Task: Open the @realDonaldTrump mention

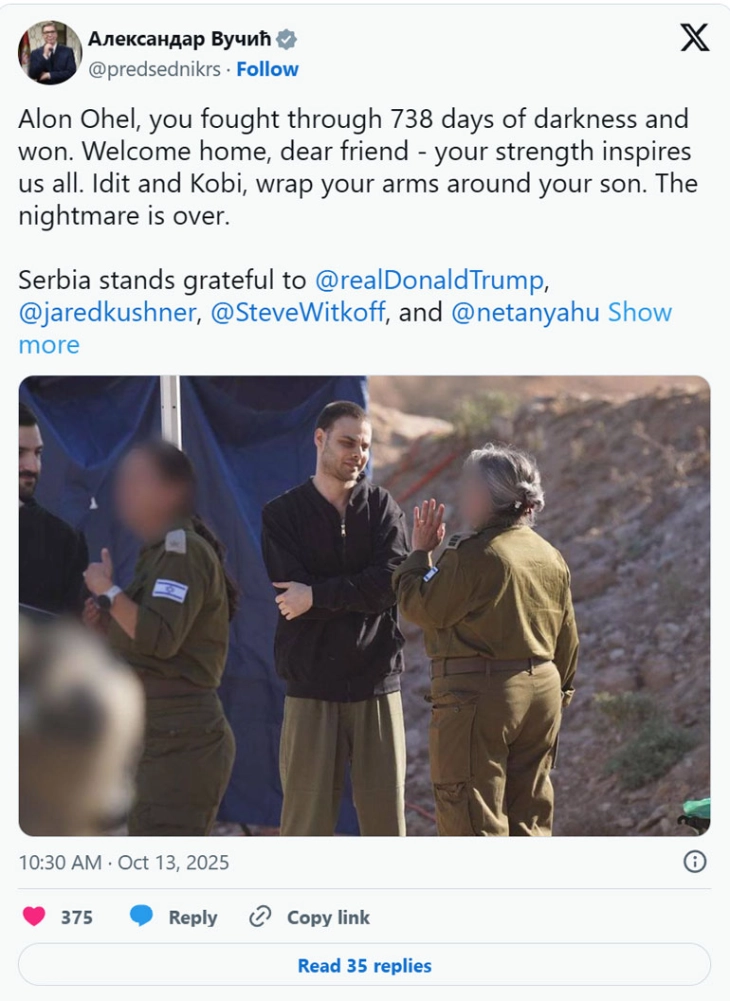Action: pyautogui.click(x=429, y=280)
